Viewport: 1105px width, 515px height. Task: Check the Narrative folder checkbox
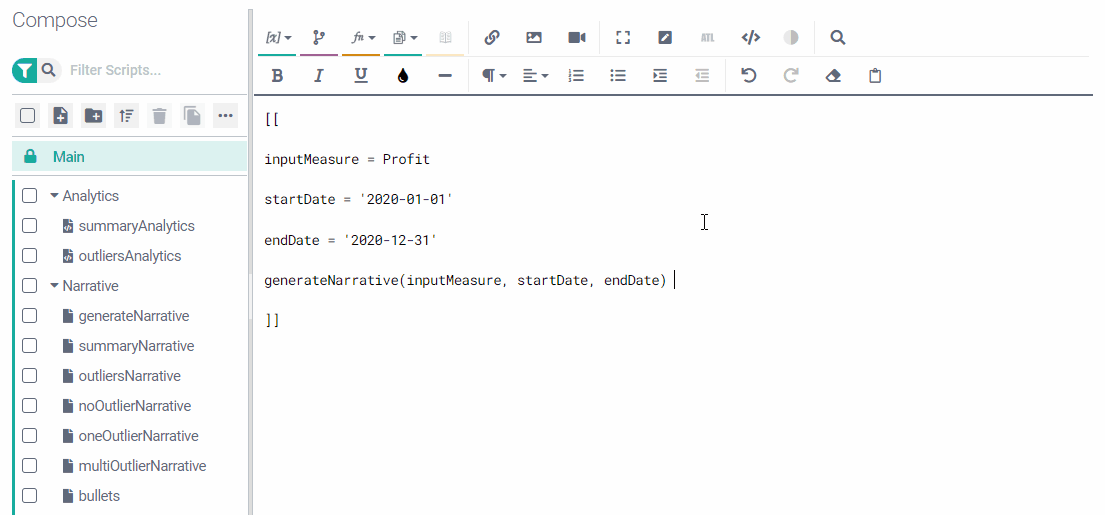(x=29, y=286)
